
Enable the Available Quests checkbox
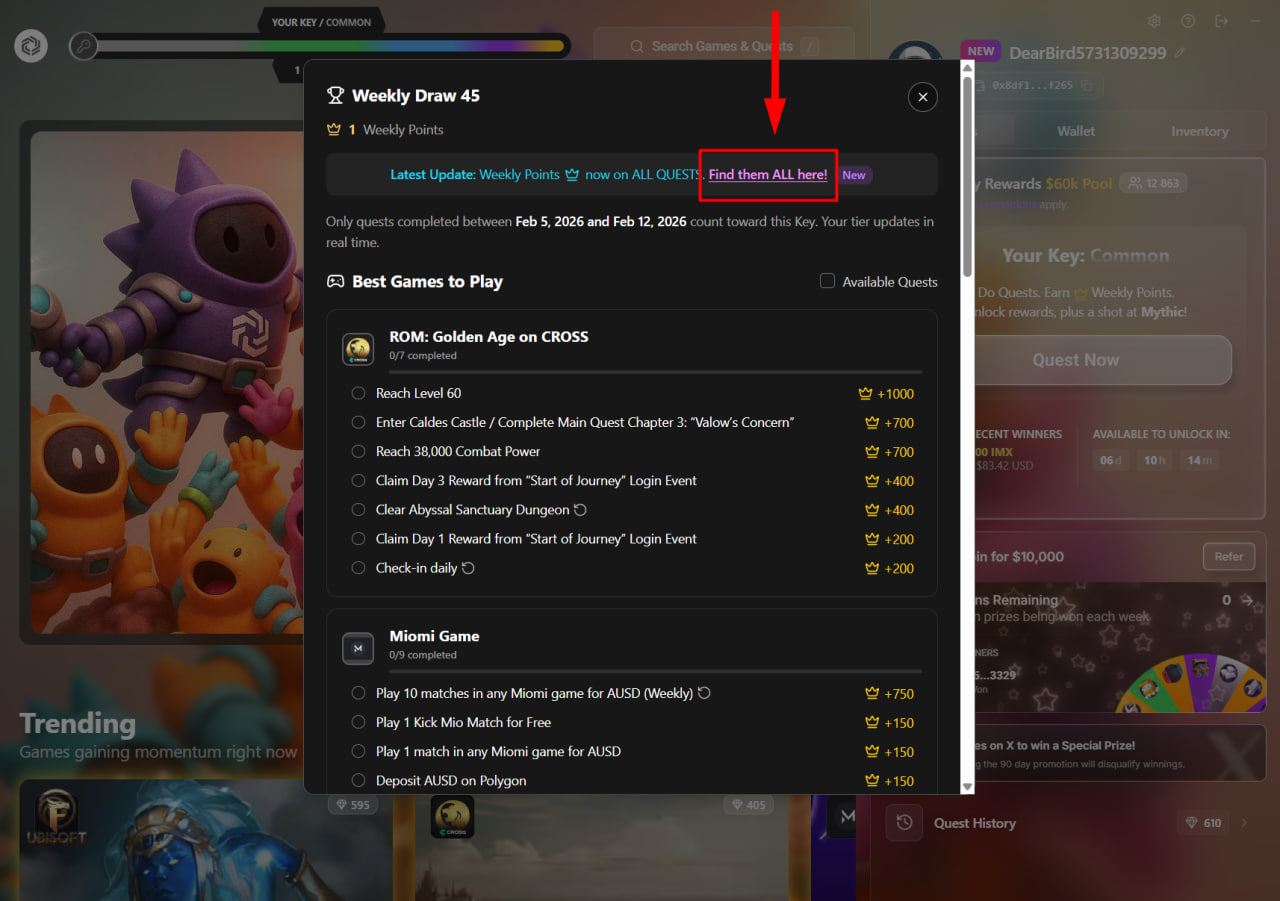click(x=827, y=281)
